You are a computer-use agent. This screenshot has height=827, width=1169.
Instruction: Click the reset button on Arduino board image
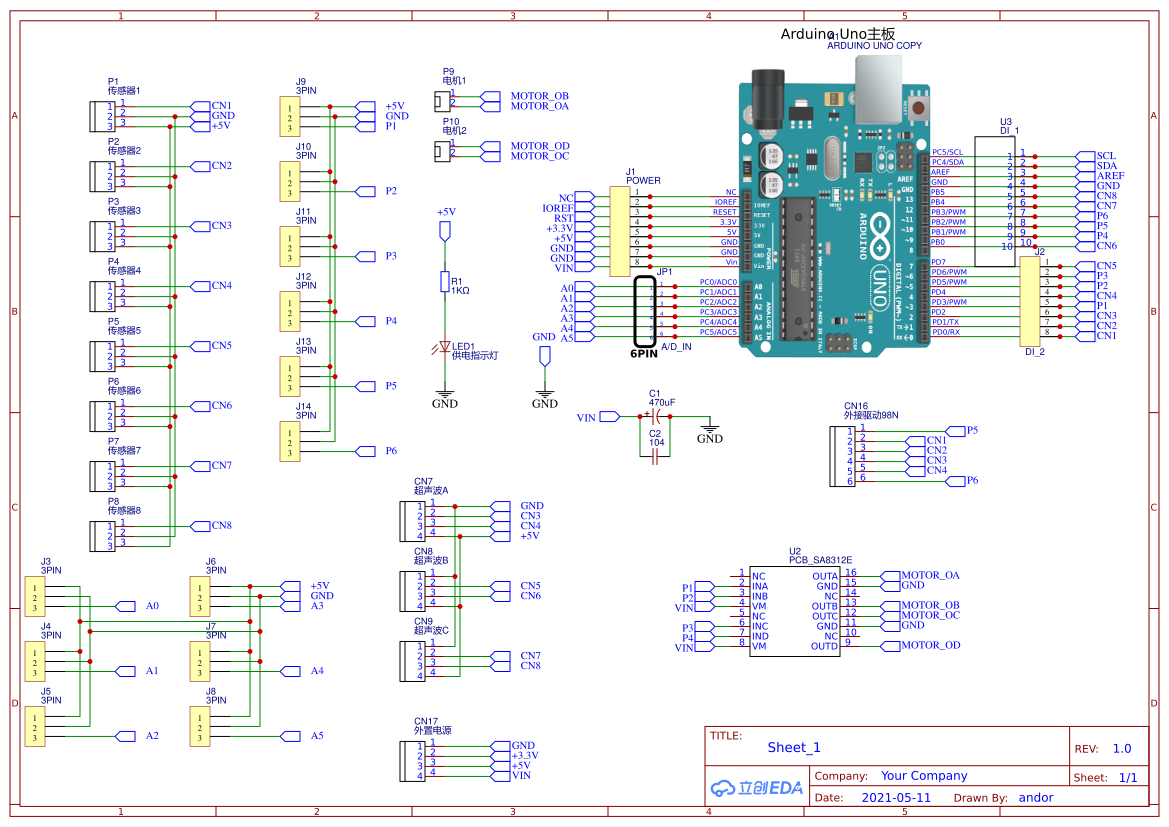point(917,107)
